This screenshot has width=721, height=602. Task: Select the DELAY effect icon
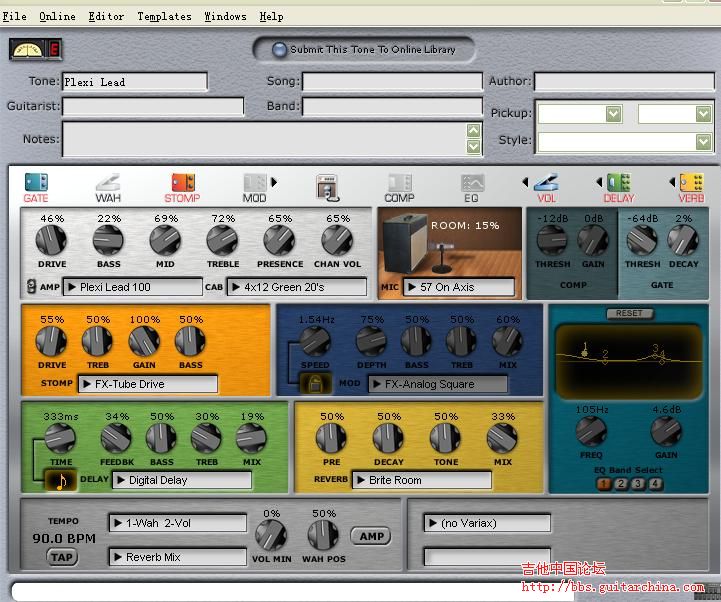click(619, 184)
